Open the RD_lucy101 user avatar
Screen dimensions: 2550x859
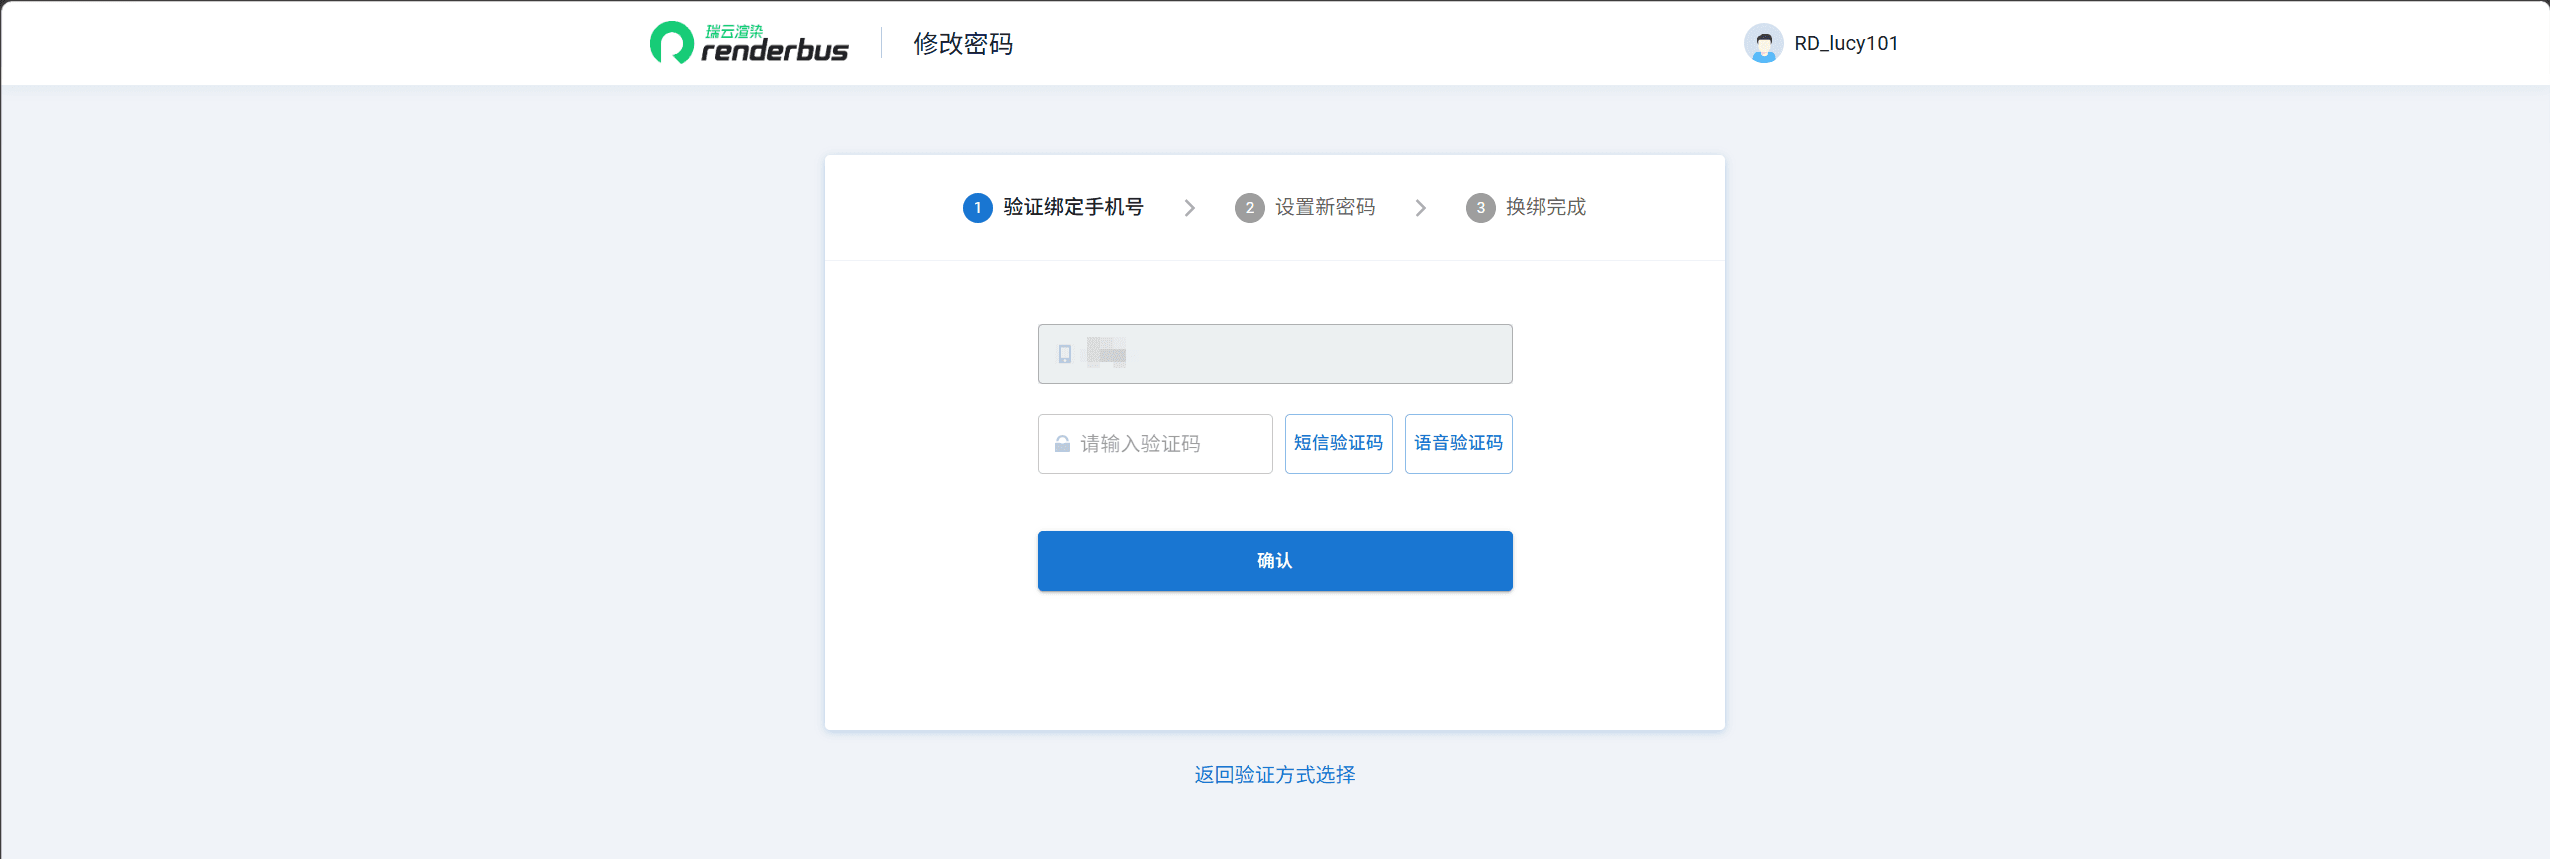[1763, 43]
